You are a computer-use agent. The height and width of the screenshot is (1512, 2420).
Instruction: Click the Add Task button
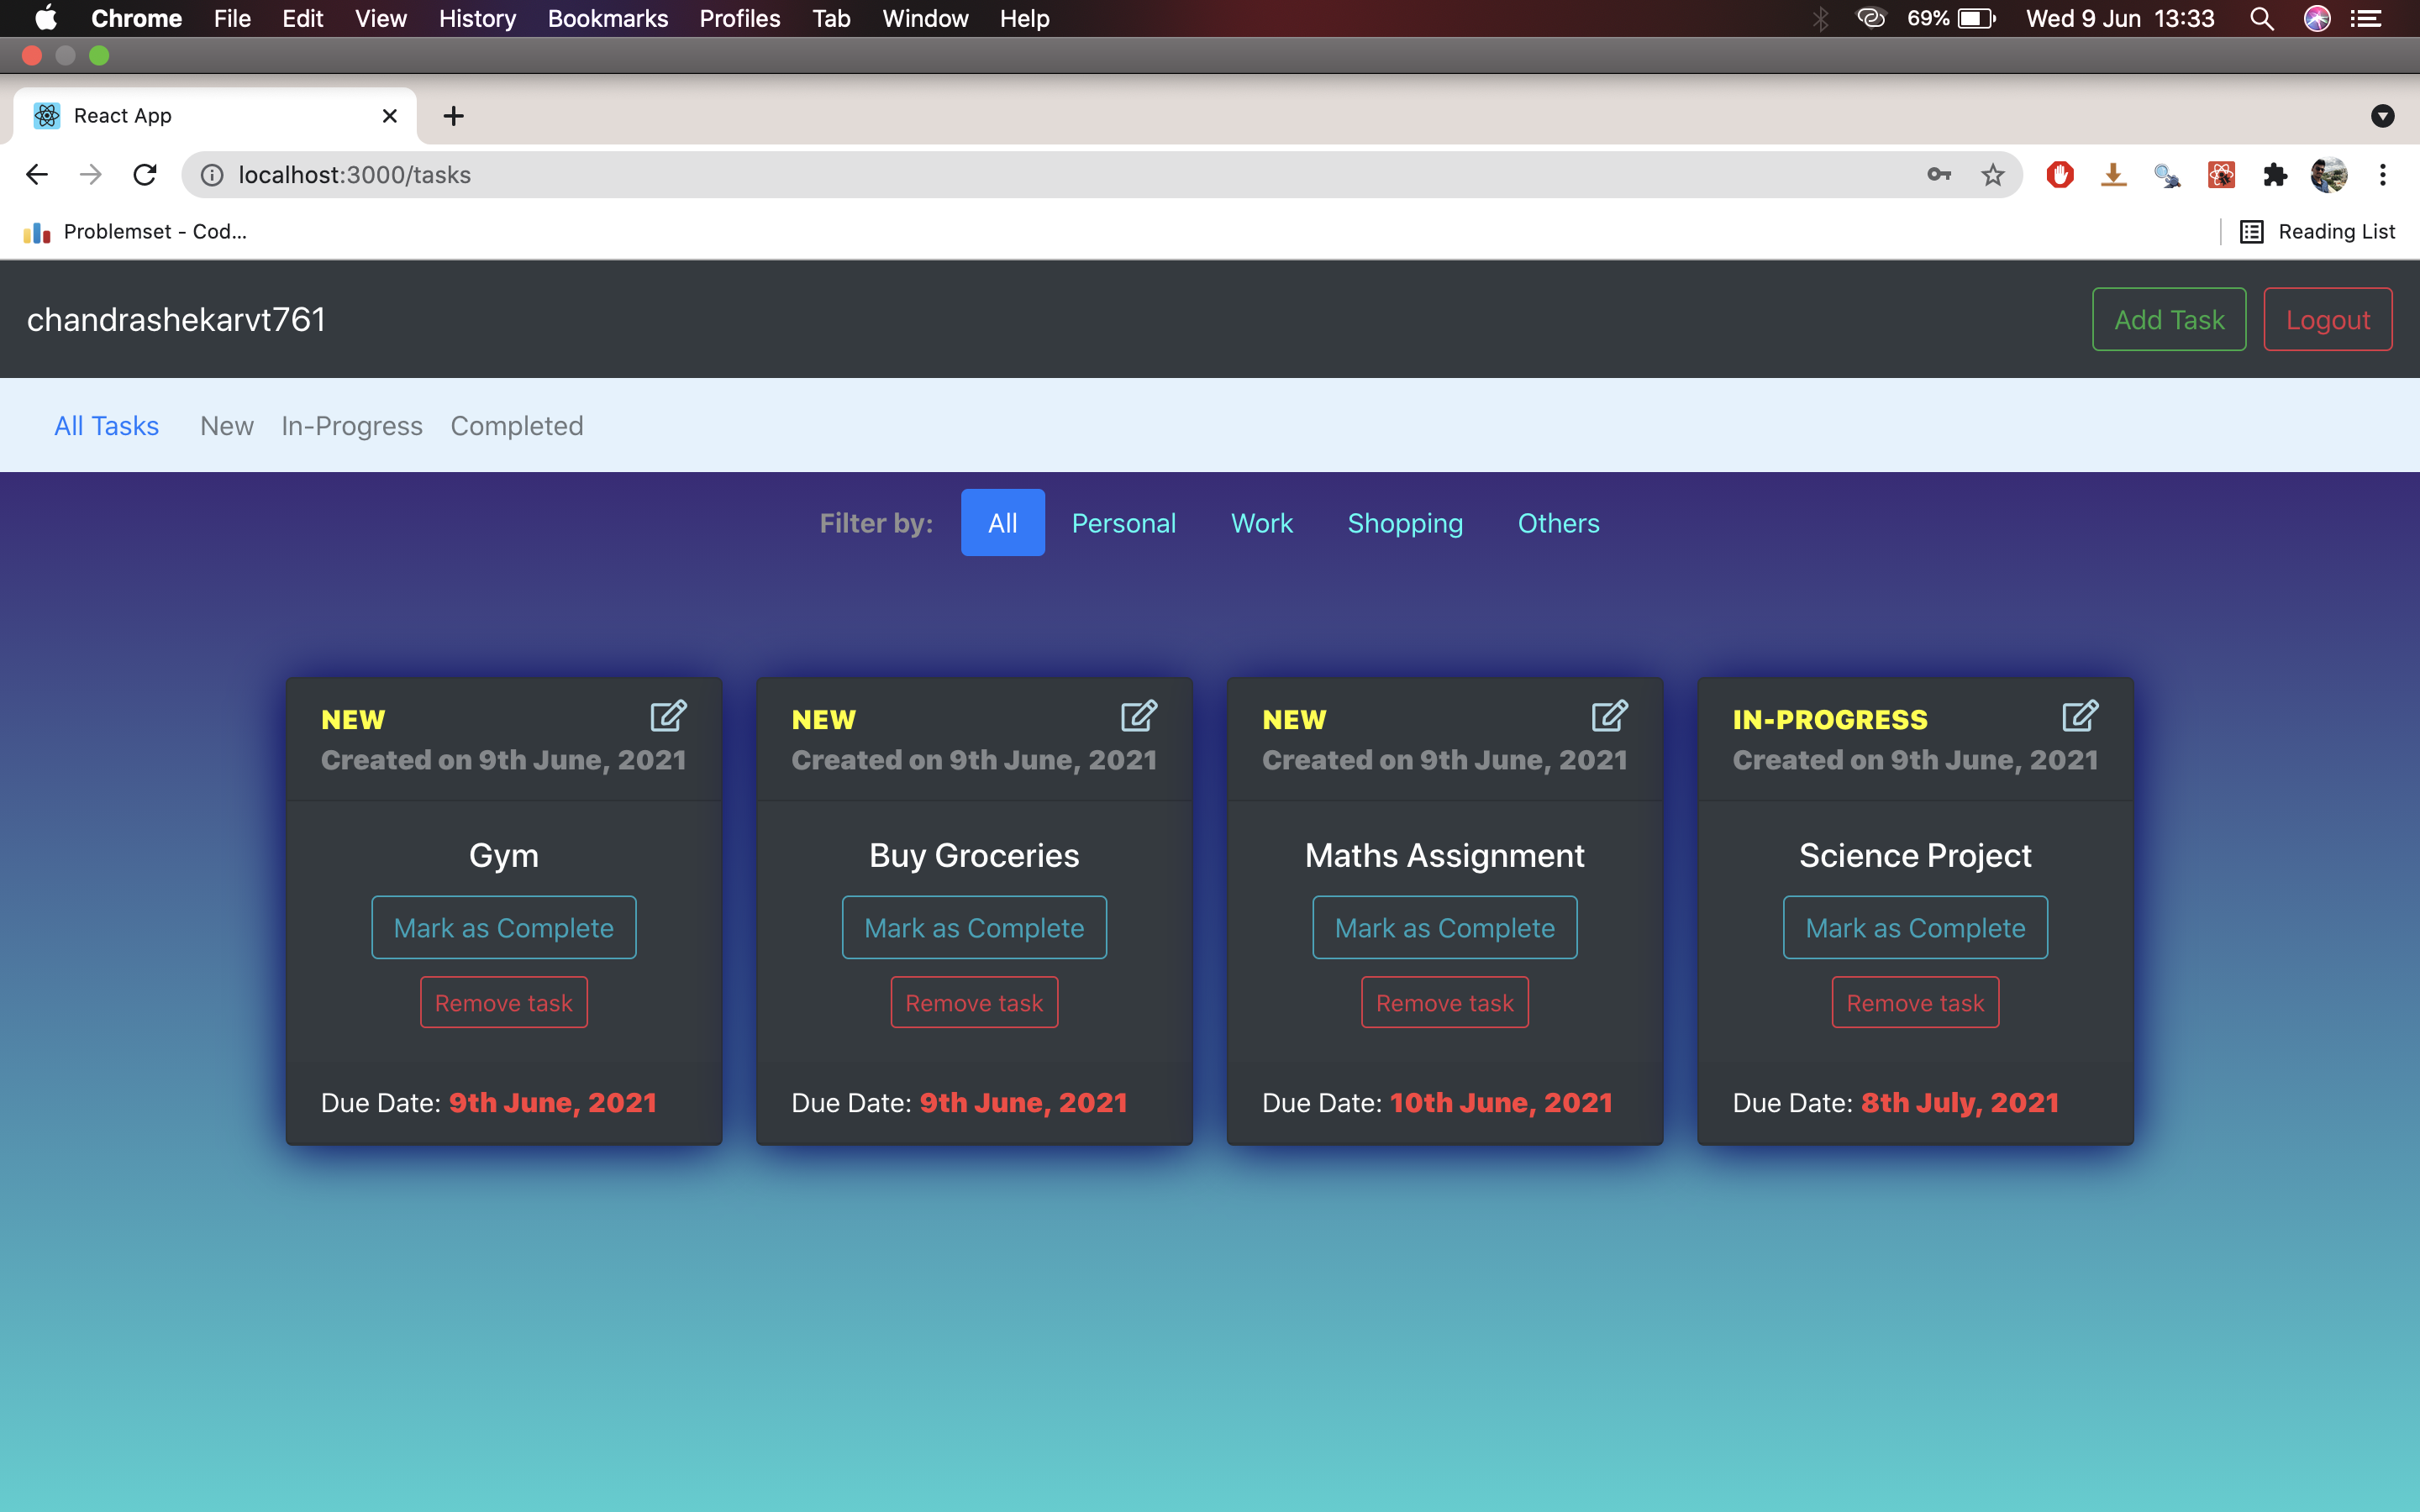[2168, 320]
